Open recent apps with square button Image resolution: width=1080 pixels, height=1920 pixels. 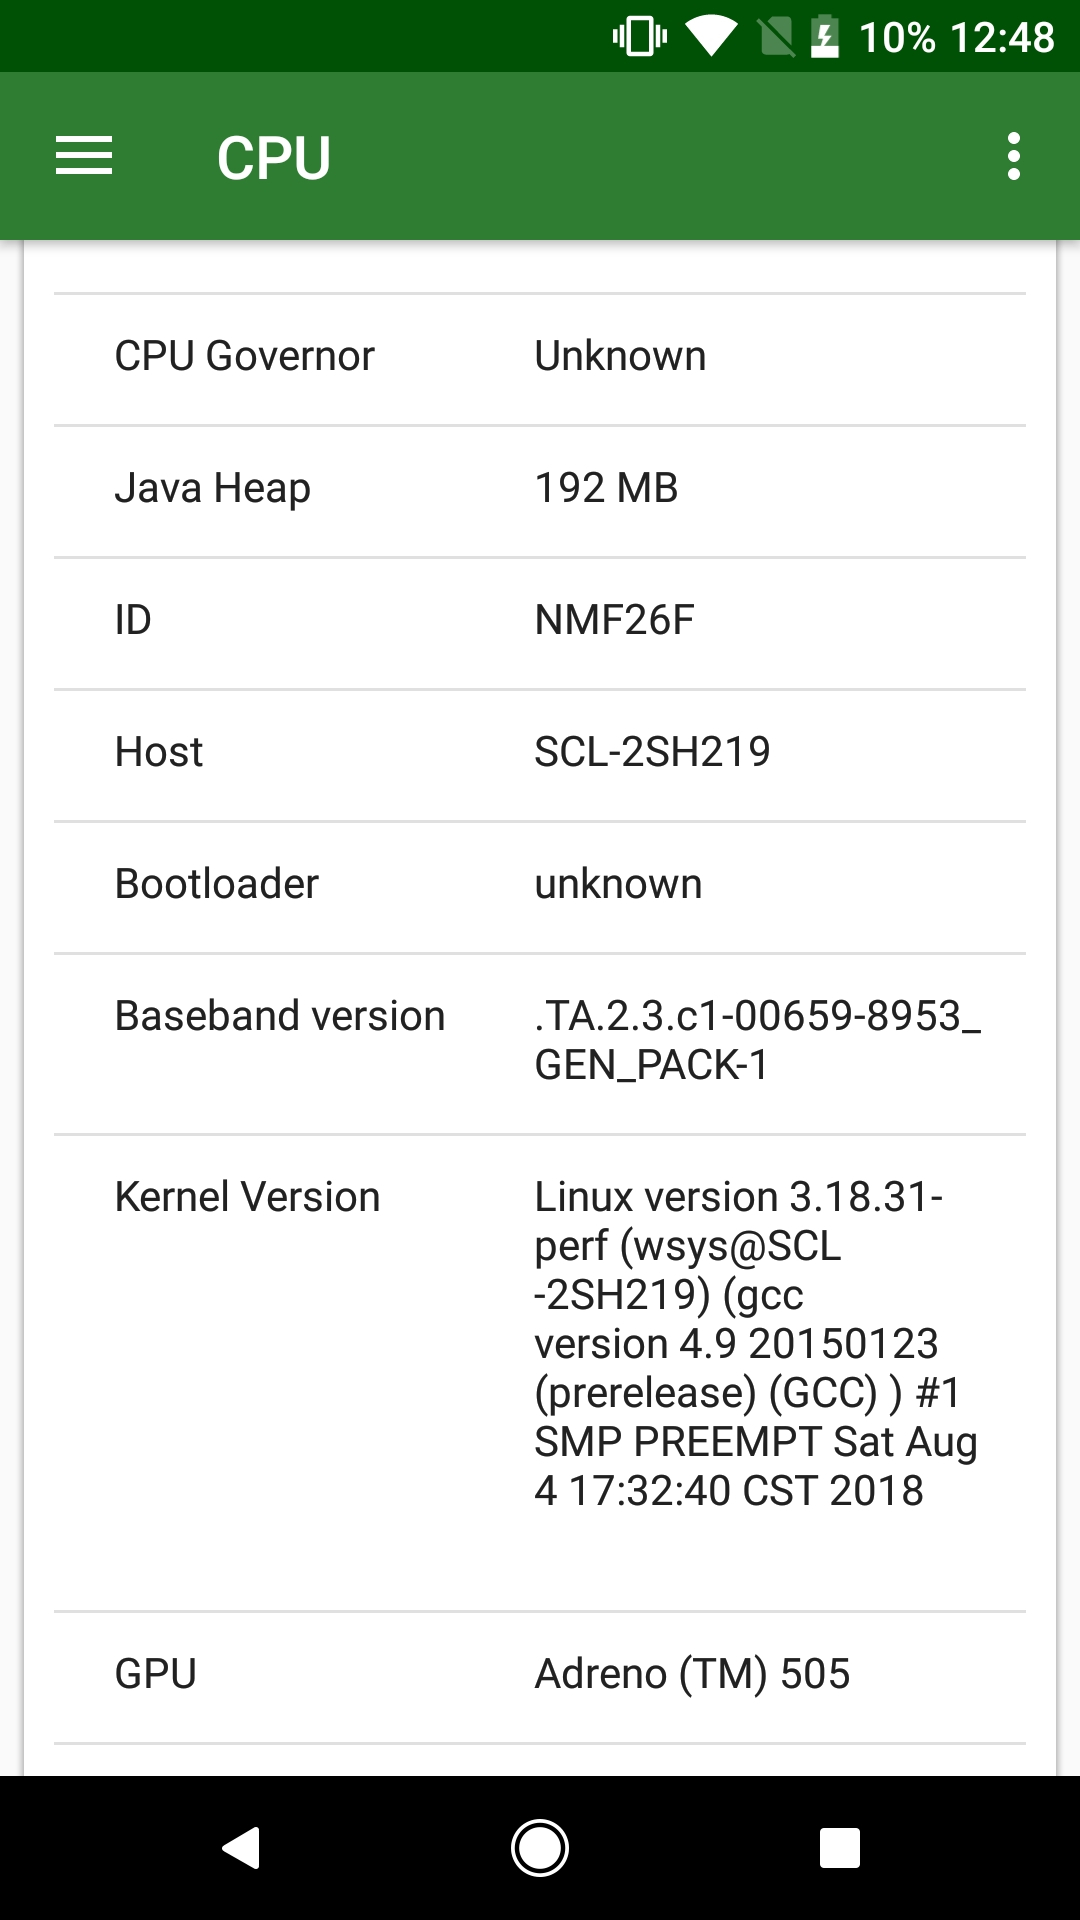840,1847
